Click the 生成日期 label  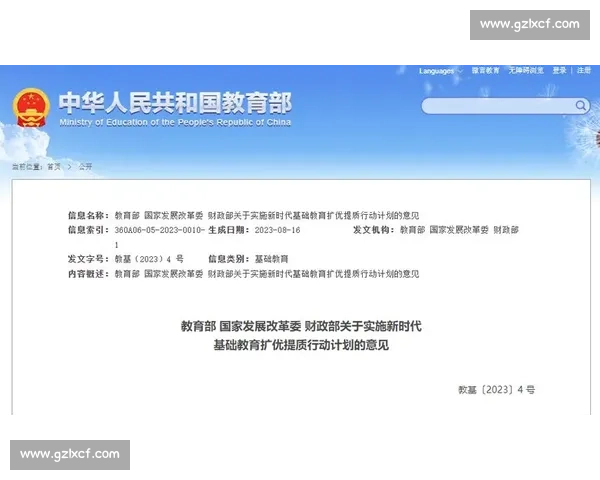click(228, 230)
